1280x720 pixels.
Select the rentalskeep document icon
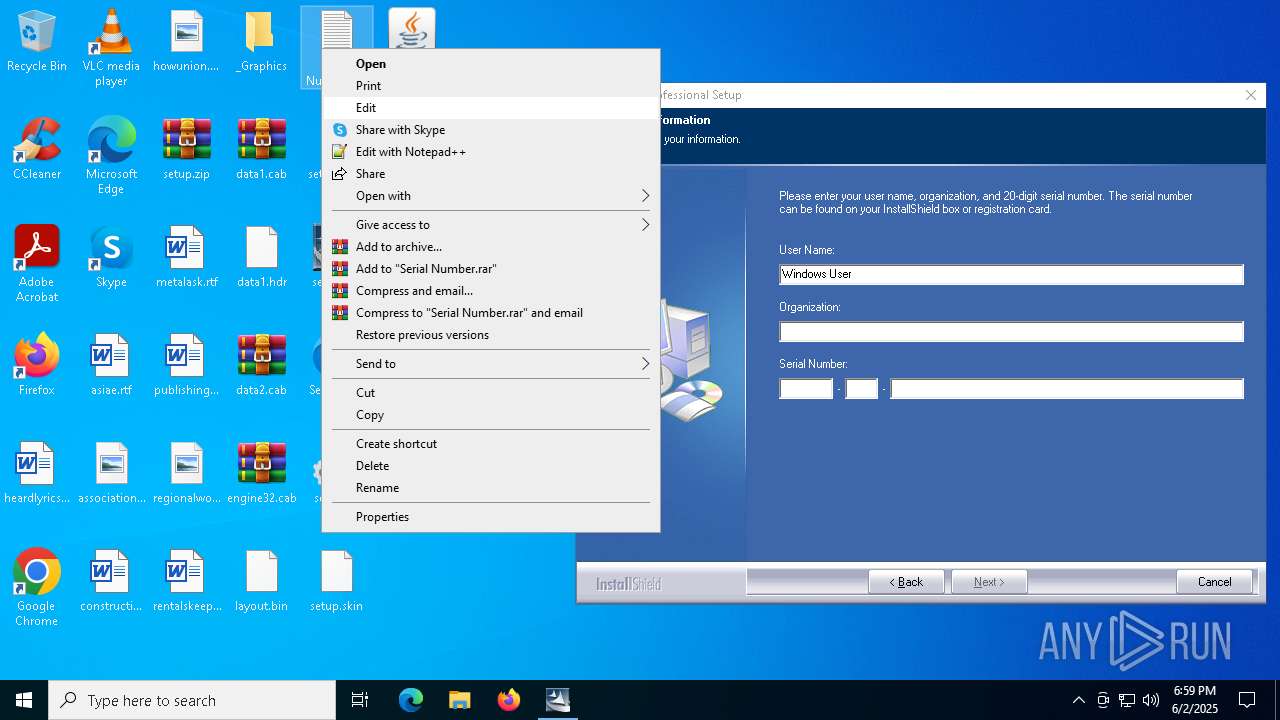[x=186, y=581]
